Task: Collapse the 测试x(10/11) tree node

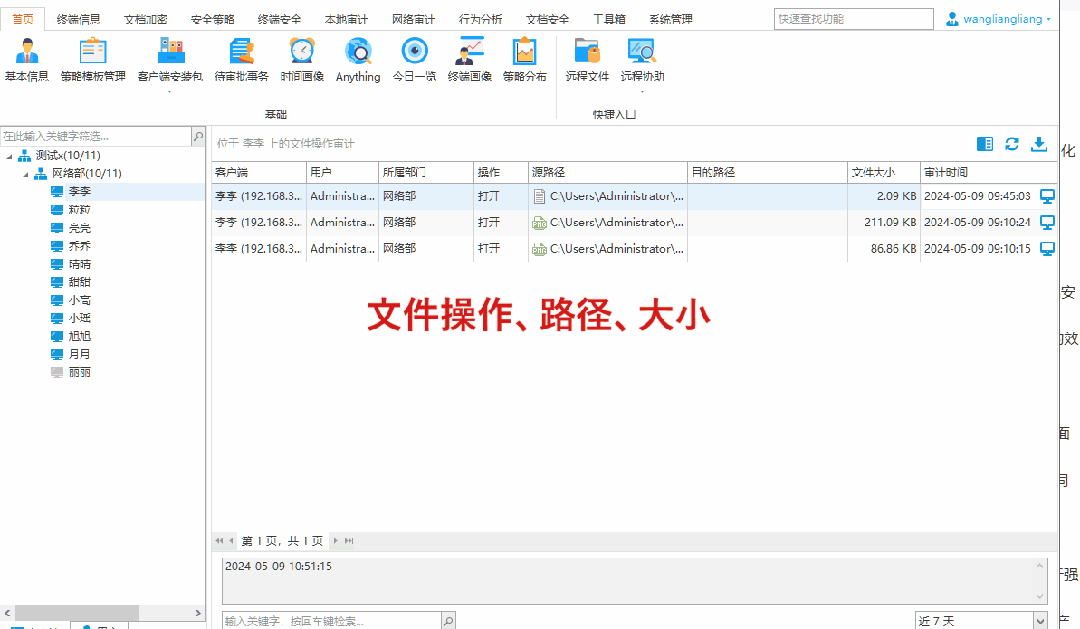Action: point(10,156)
